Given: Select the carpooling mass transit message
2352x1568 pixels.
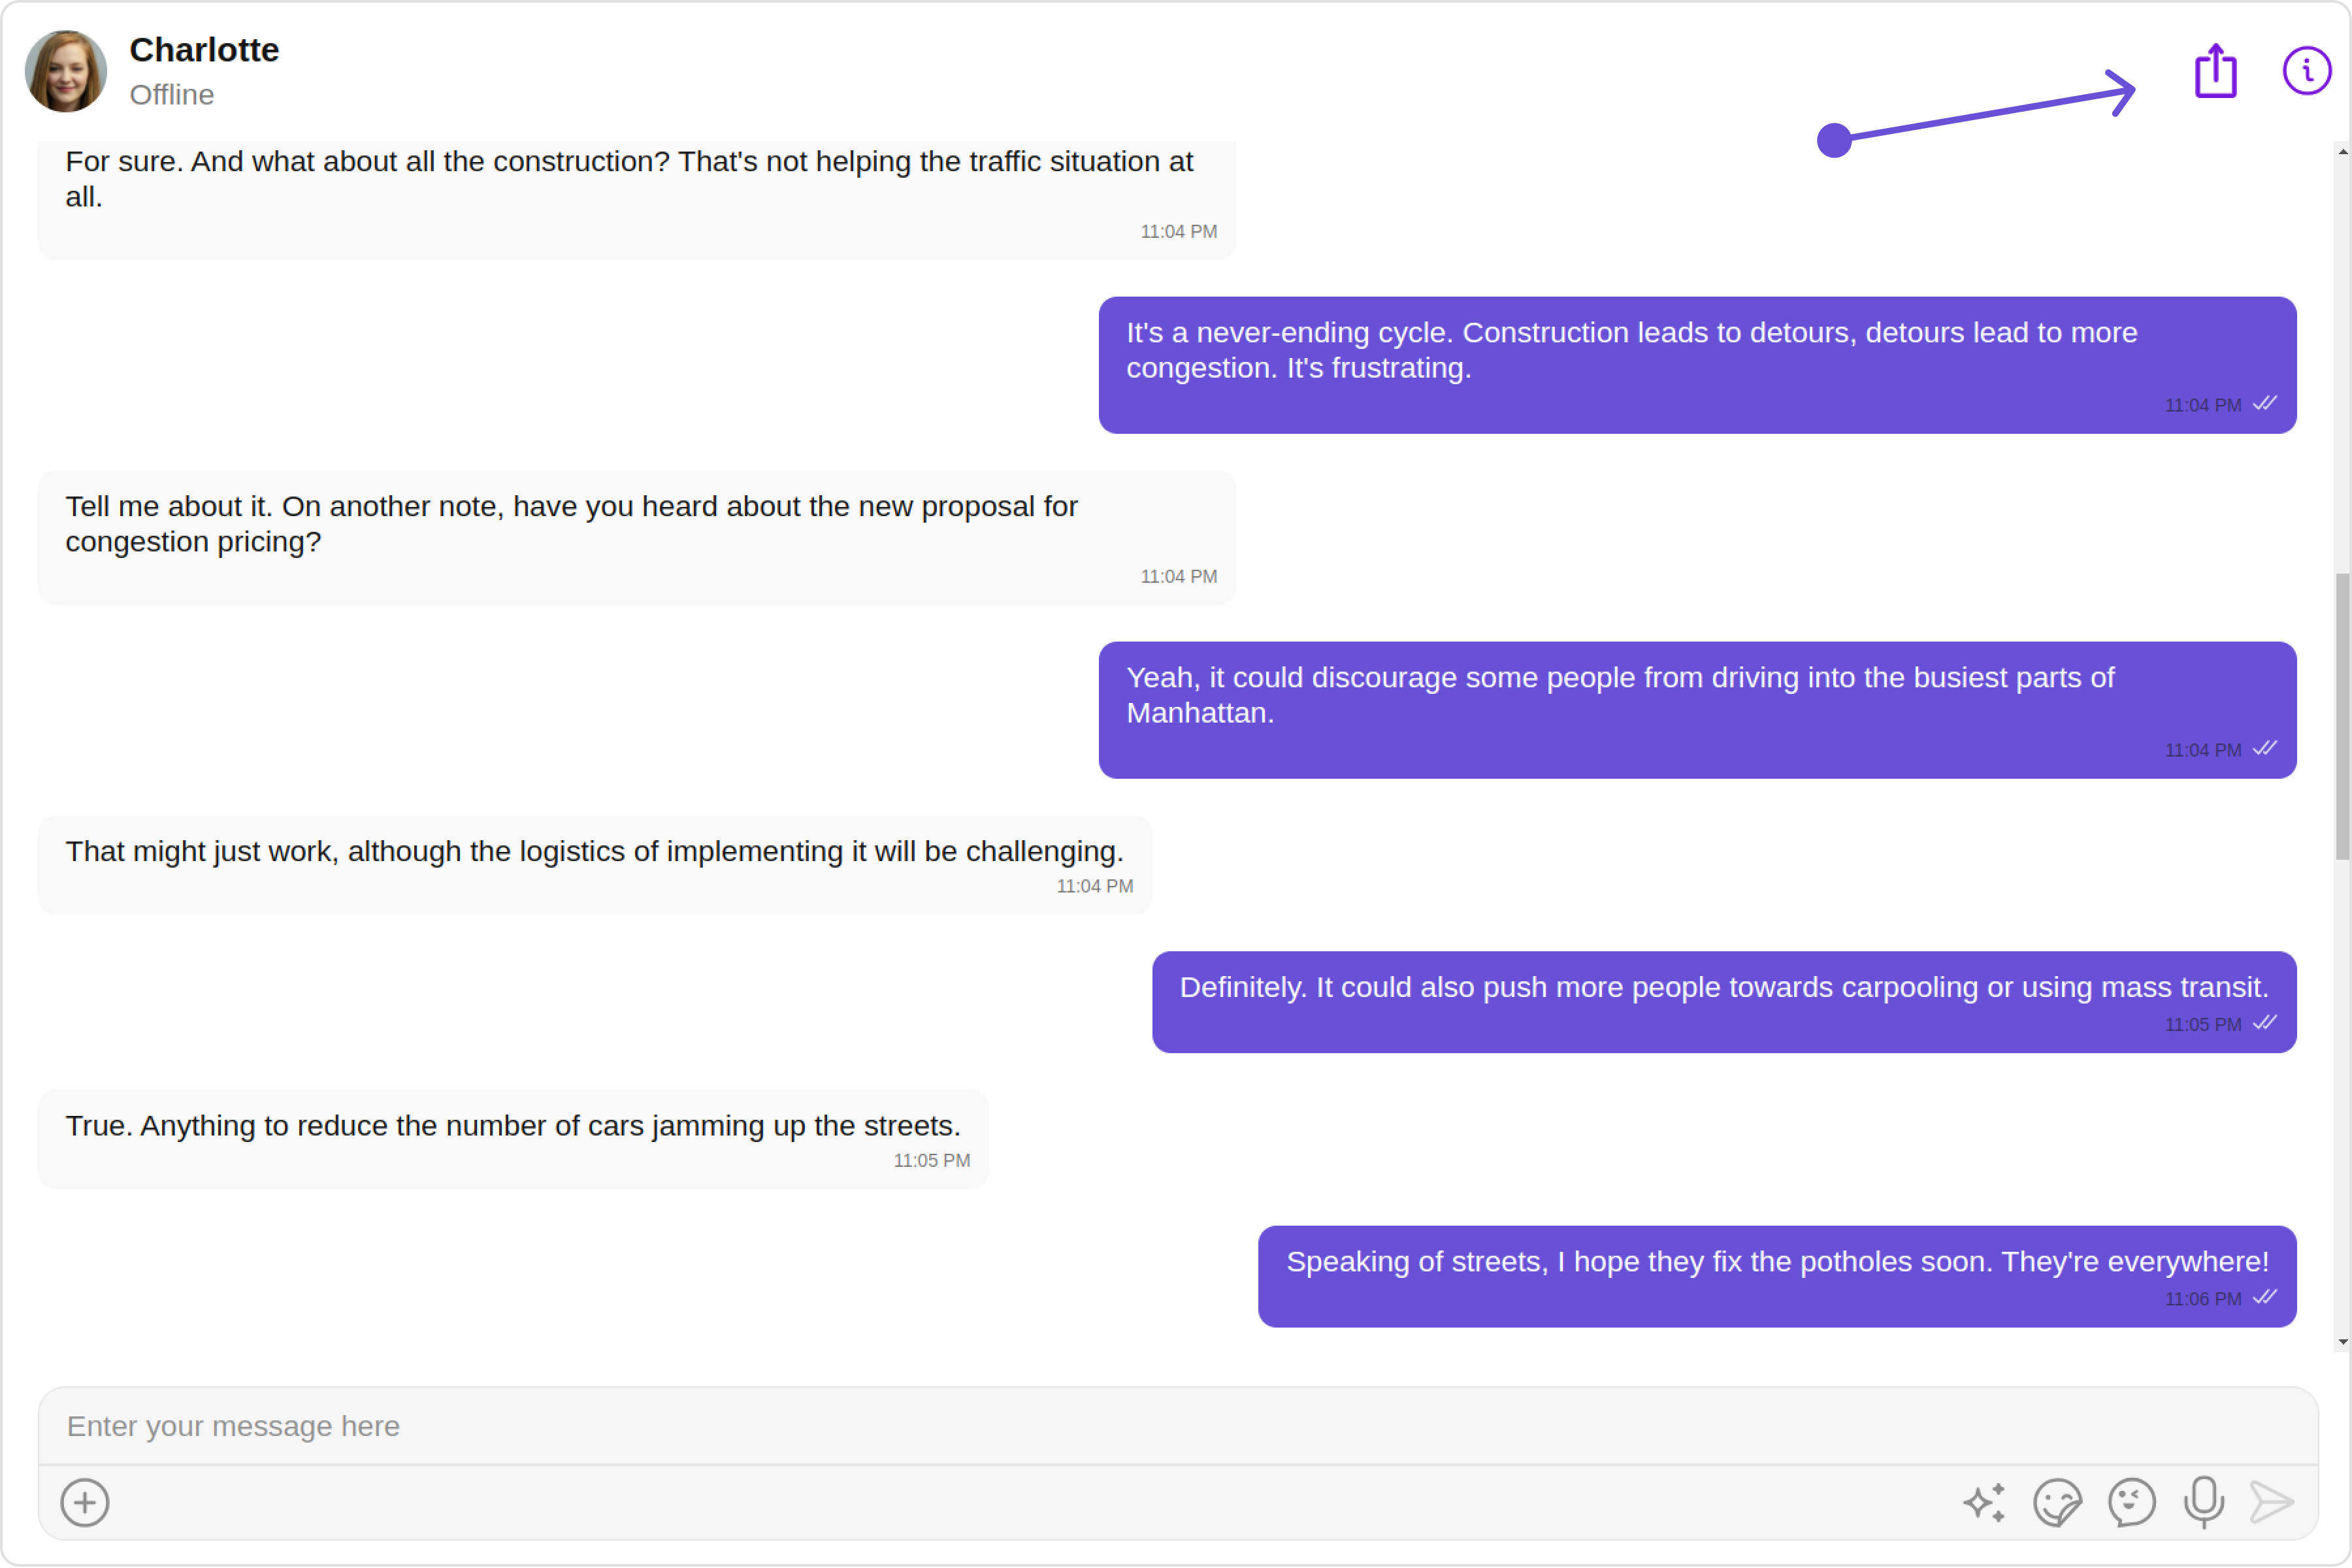Looking at the screenshot, I should click(x=1724, y=1002).
